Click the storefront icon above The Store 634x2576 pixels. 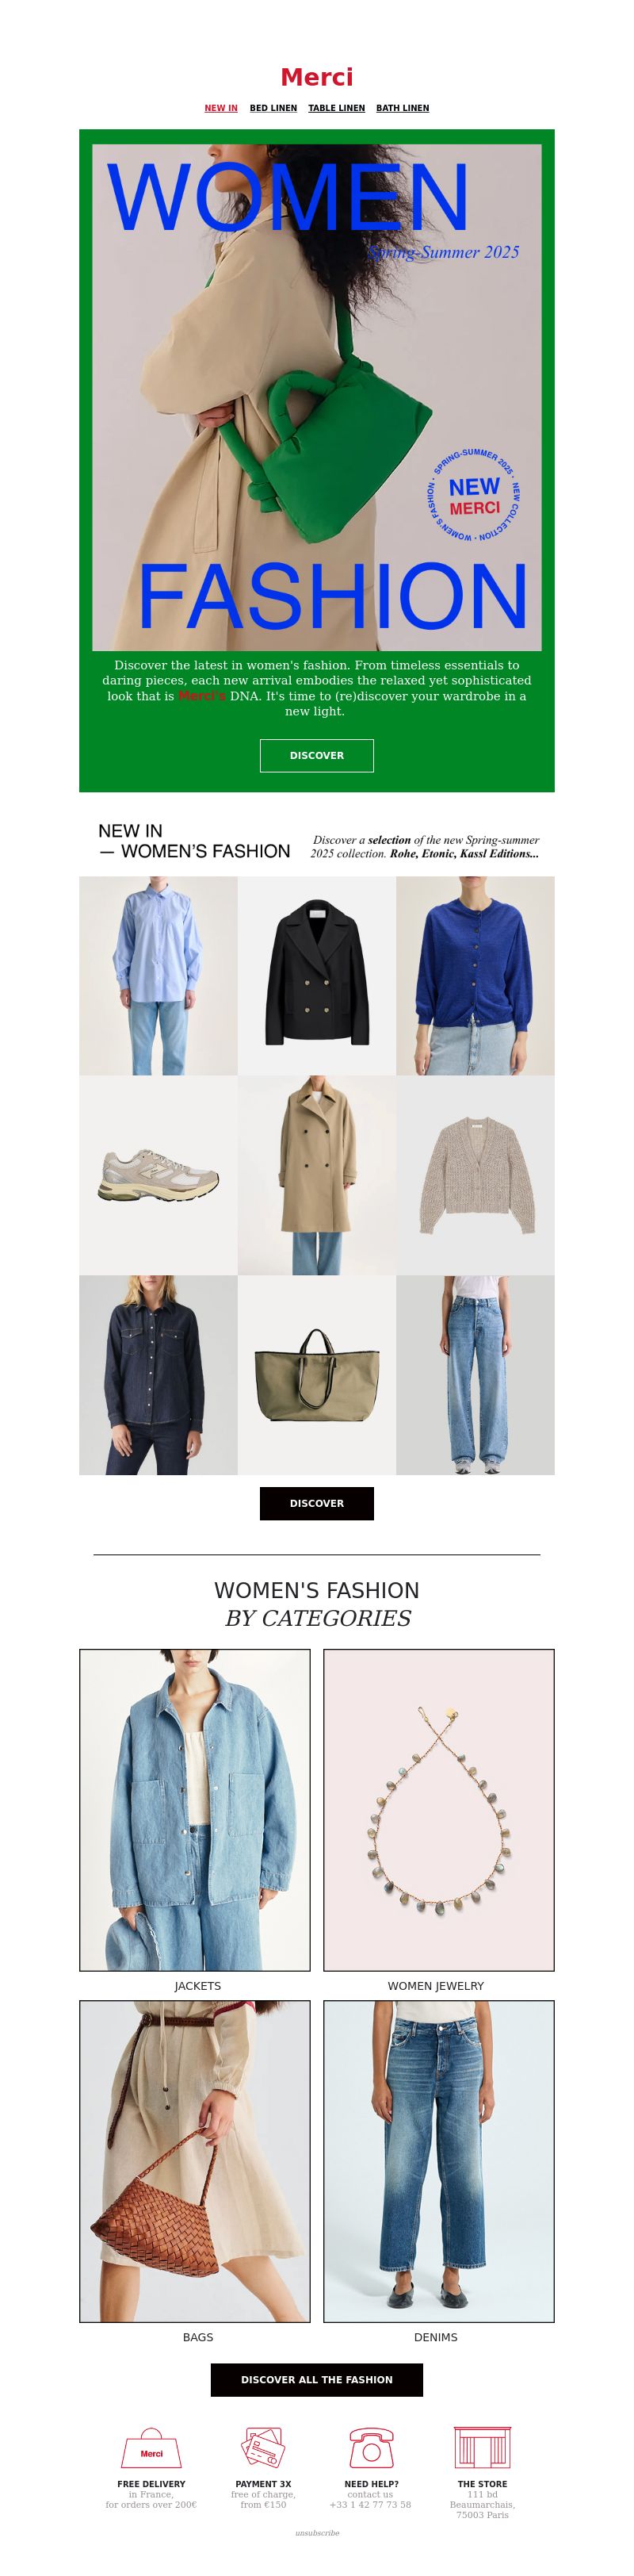[482, 2447]
